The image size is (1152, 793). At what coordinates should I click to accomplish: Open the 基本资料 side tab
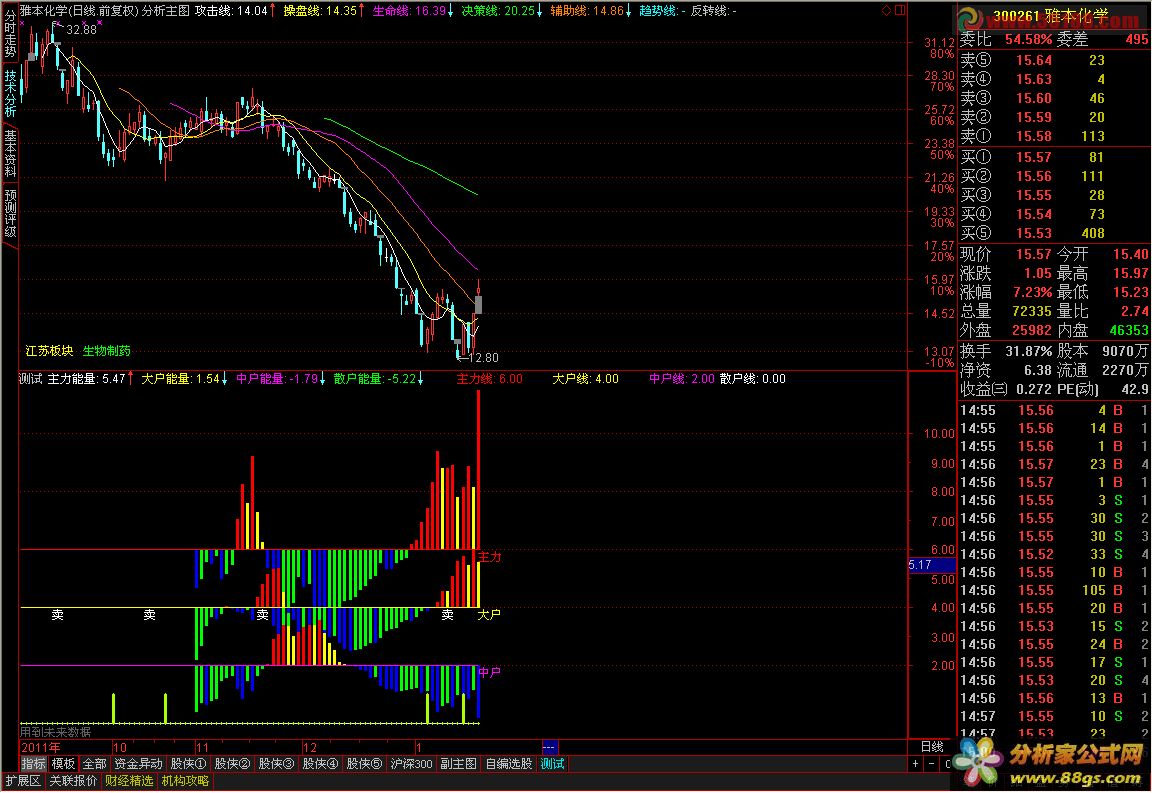coord(10,153)
